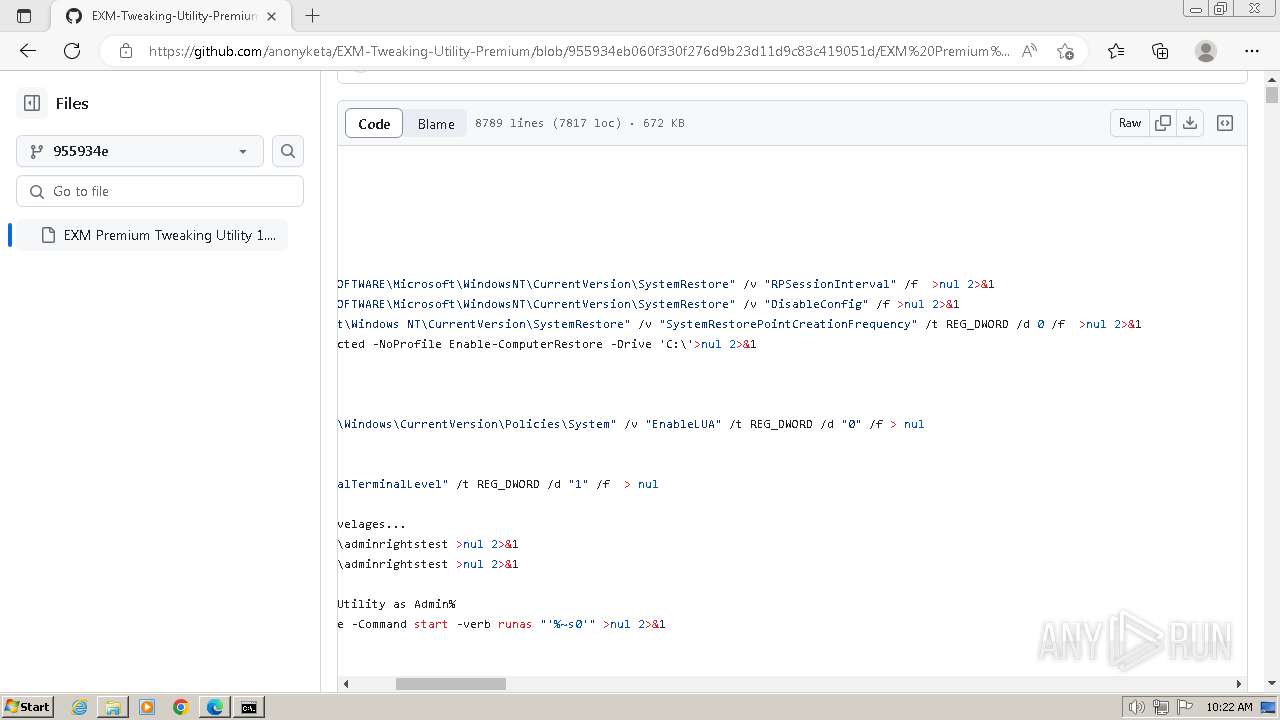Click the "DisableConfig" code line
The width and height of the screenshot is (1280, 720).
(649, 304)
